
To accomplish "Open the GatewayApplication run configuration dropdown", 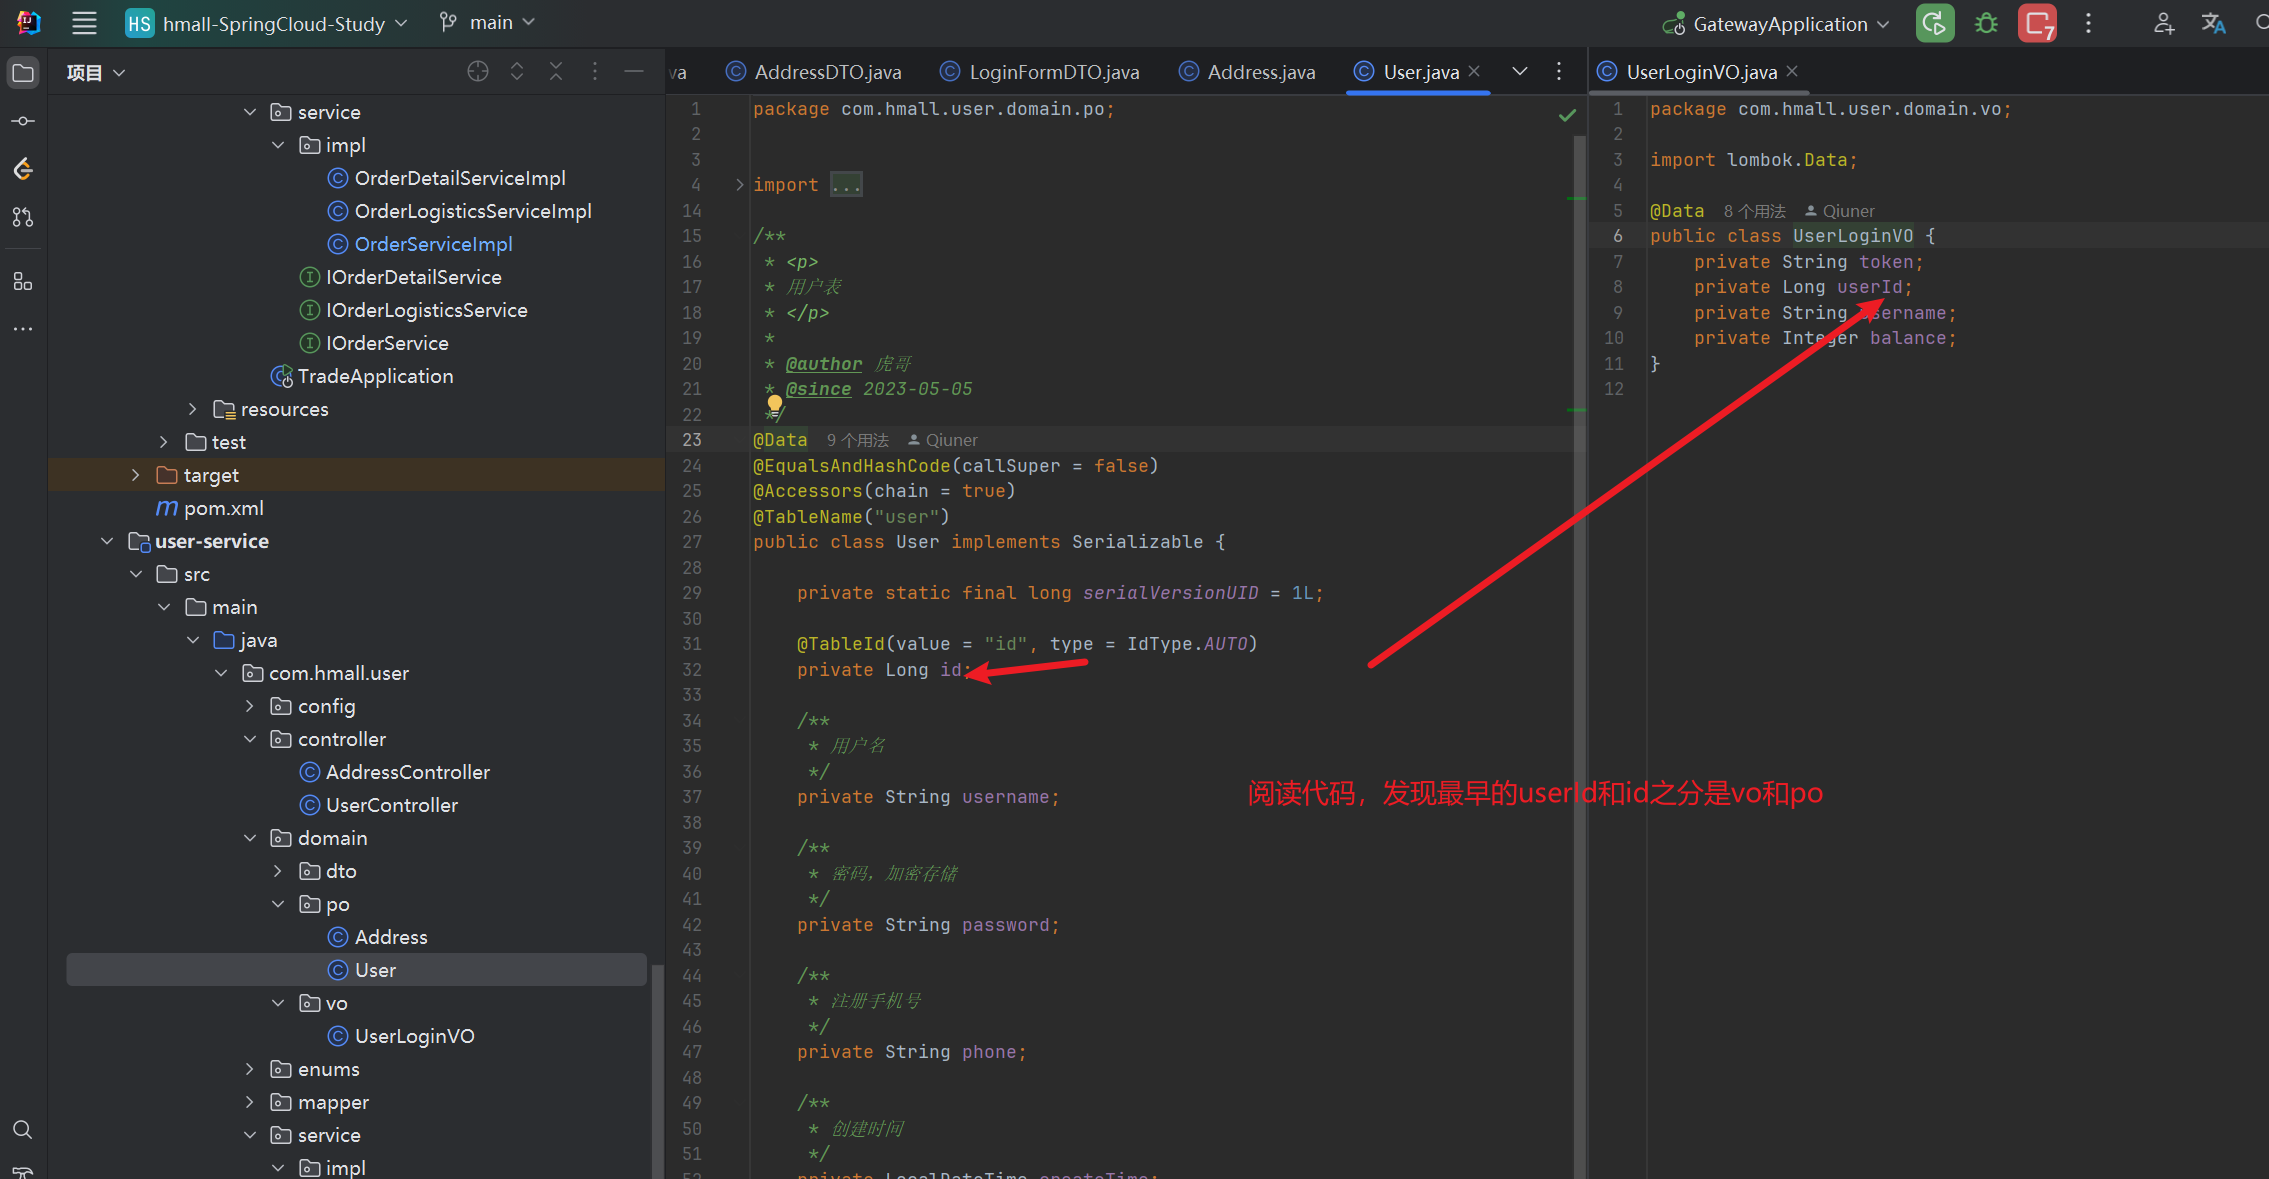I will click(1780, 24).
